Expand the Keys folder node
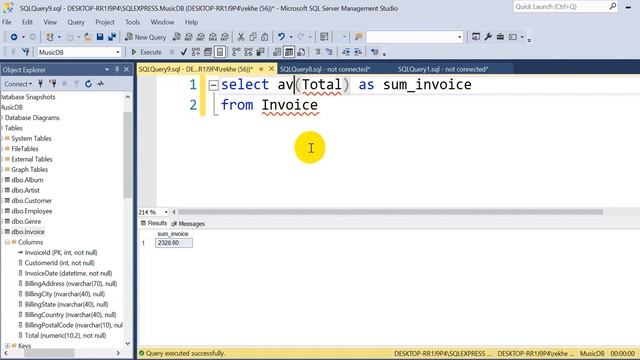Screen dimensions: 640x360 coord(7,346)
